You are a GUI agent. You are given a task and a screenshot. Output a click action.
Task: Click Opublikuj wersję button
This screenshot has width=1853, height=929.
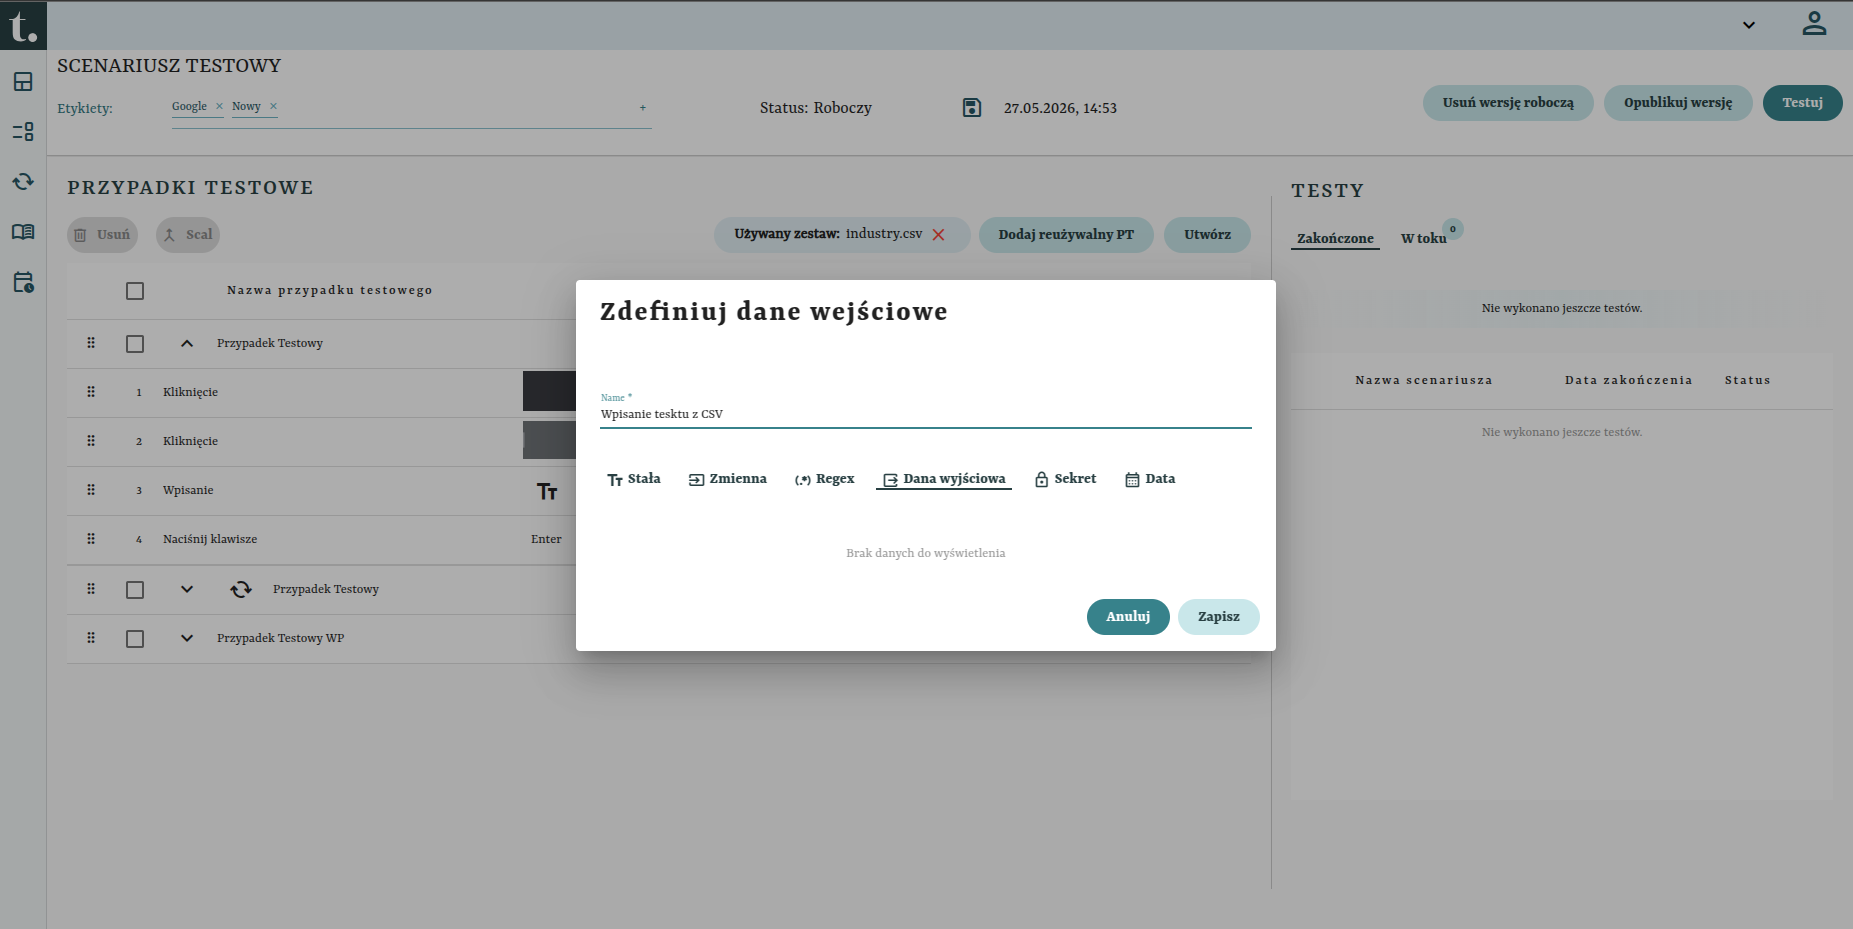(x=1678, y=103)
